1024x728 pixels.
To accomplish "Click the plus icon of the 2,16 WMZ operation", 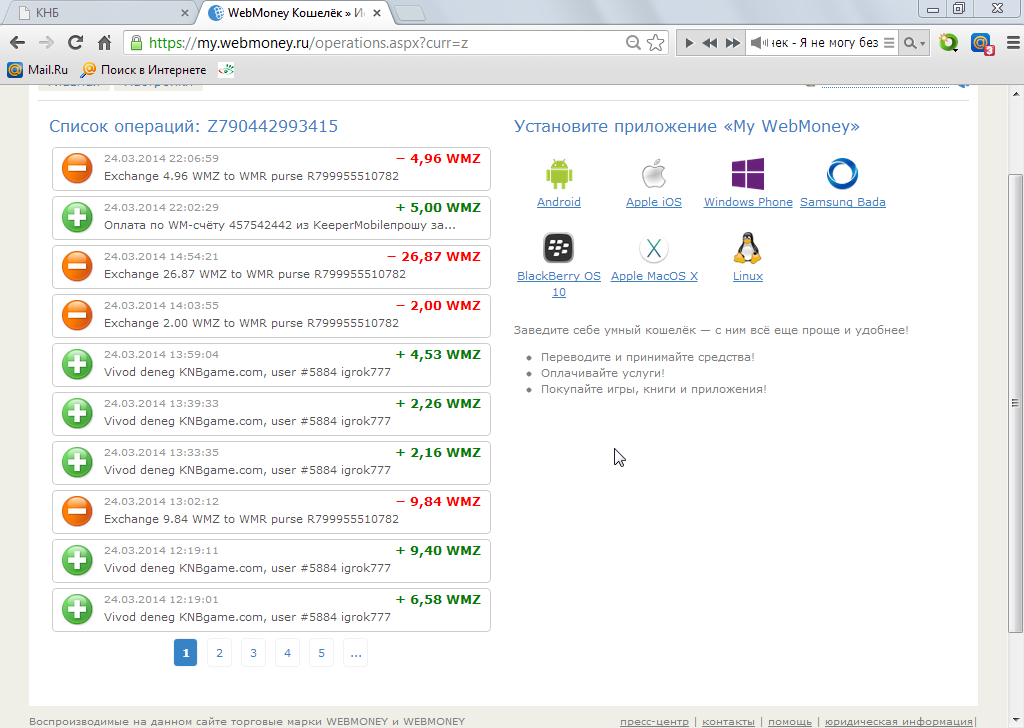I will (x=77, y=462).
